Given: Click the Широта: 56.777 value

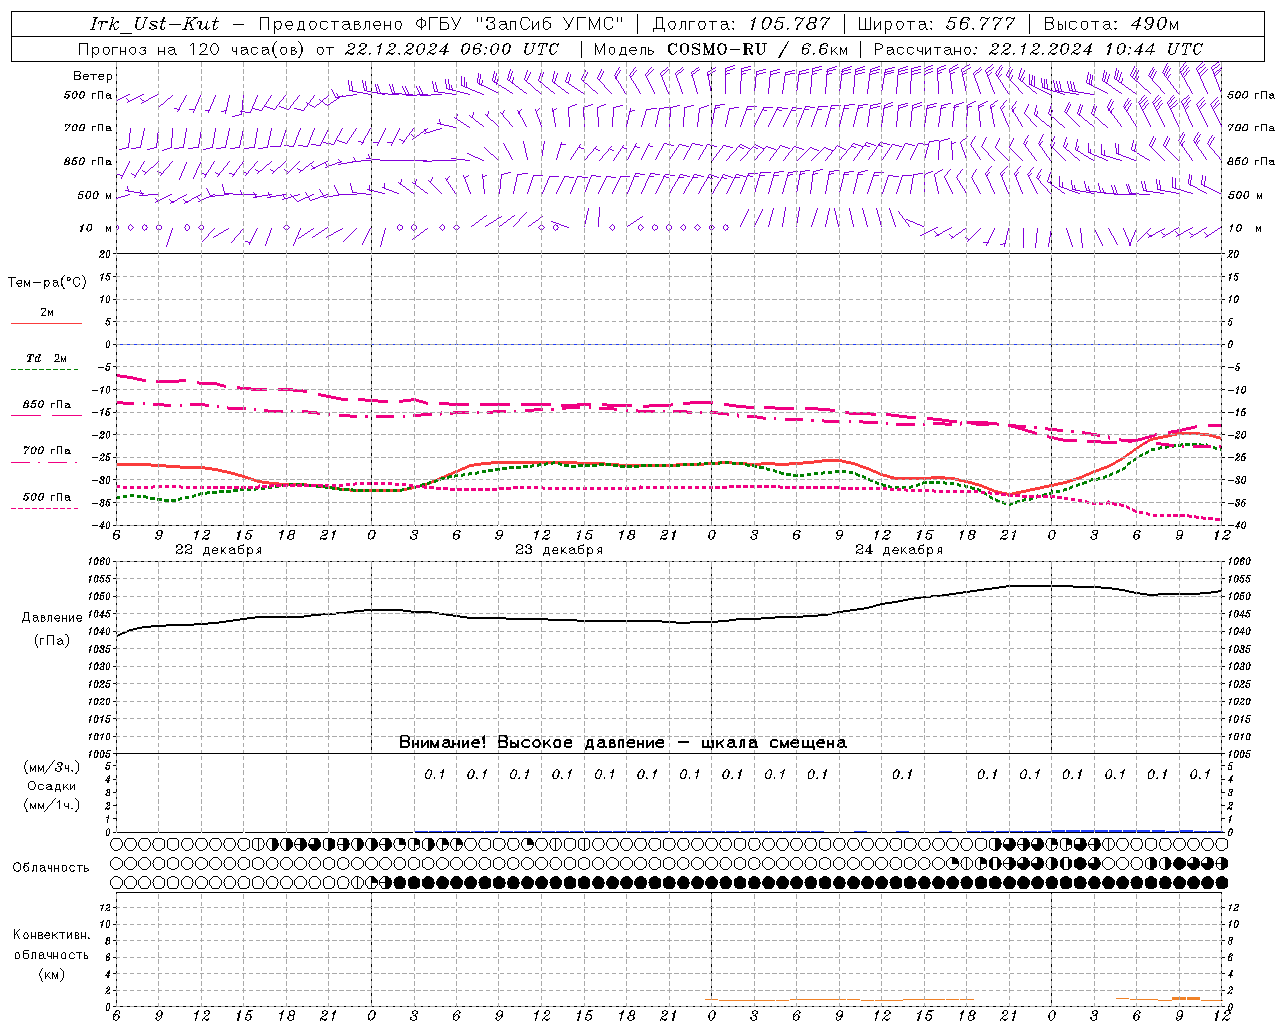Looking at the screenshot, I should pyautogui.click(x=937, y=24).
